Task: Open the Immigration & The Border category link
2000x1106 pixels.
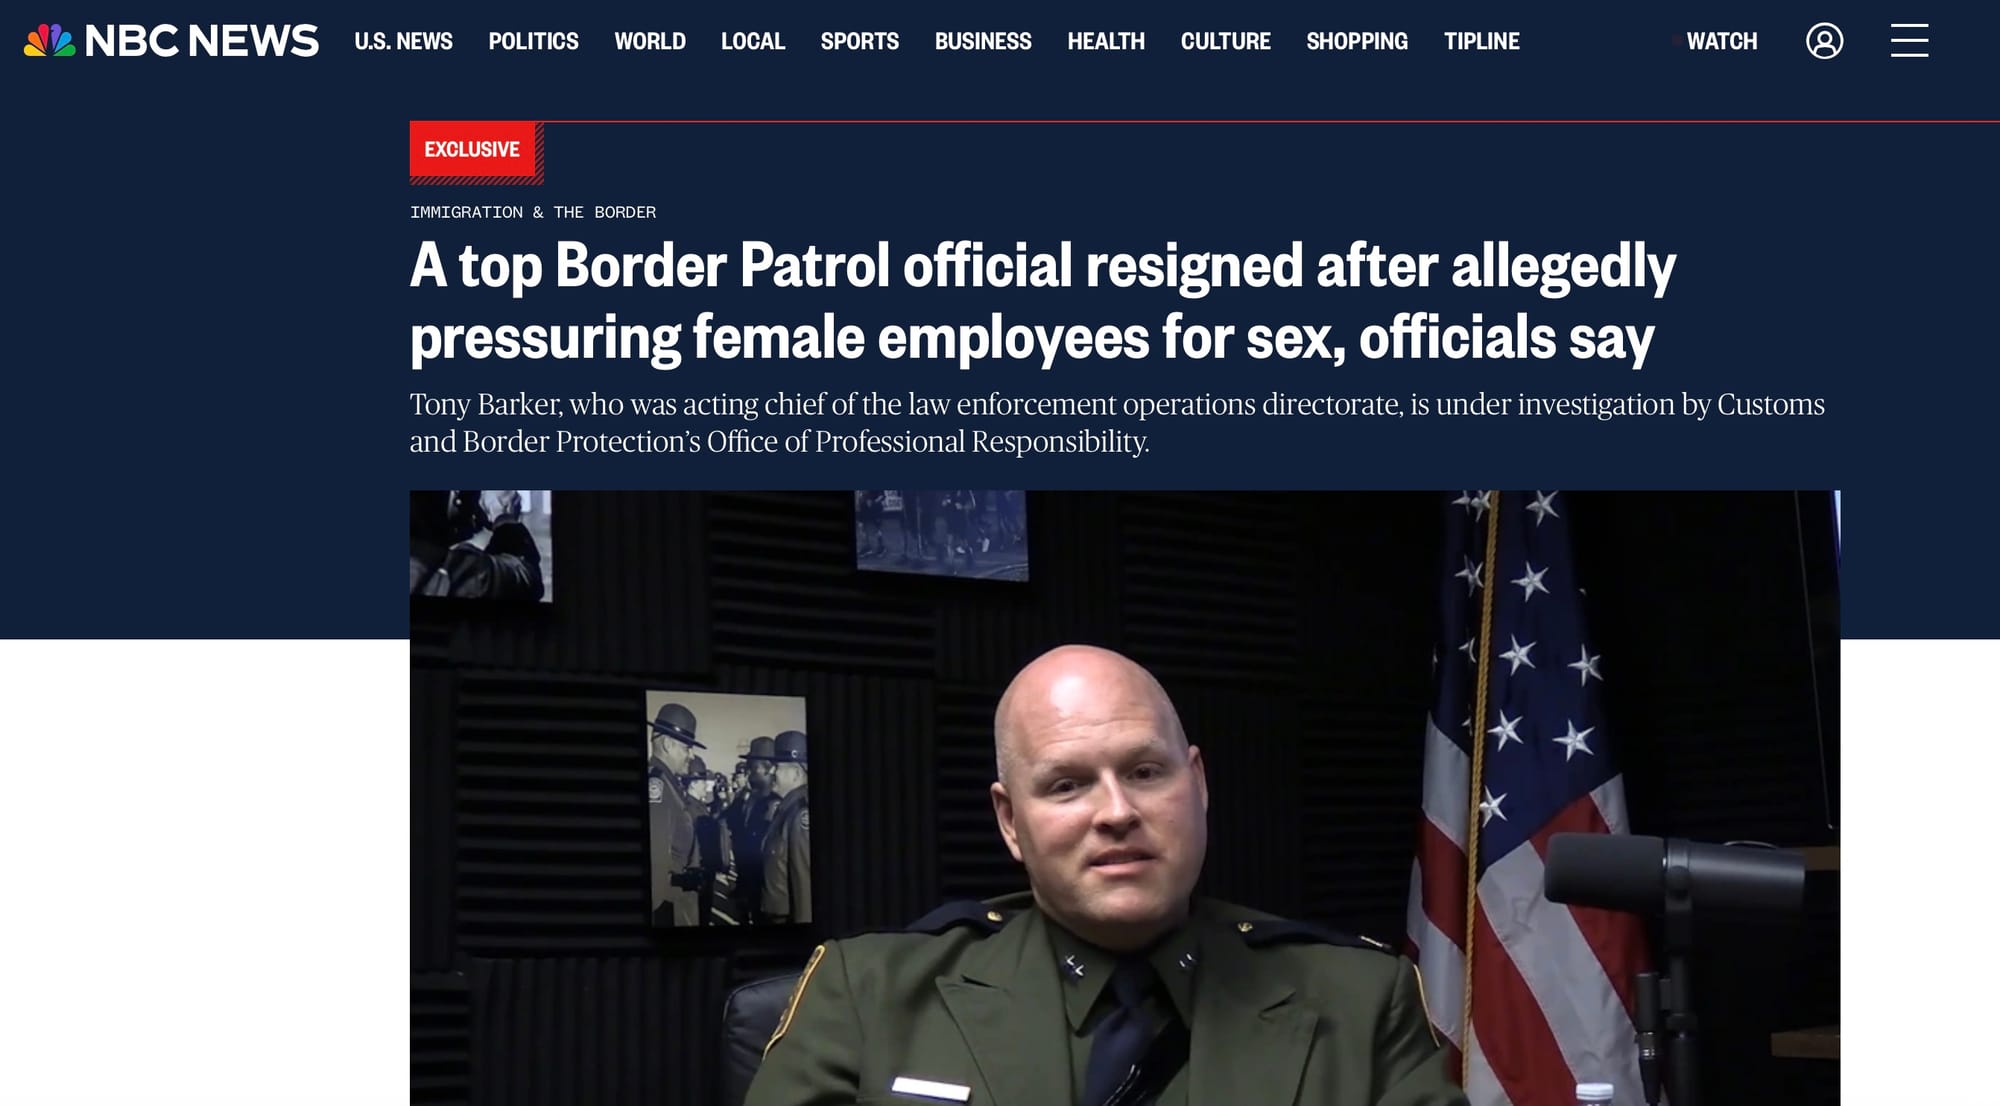Action: [533, 212]
